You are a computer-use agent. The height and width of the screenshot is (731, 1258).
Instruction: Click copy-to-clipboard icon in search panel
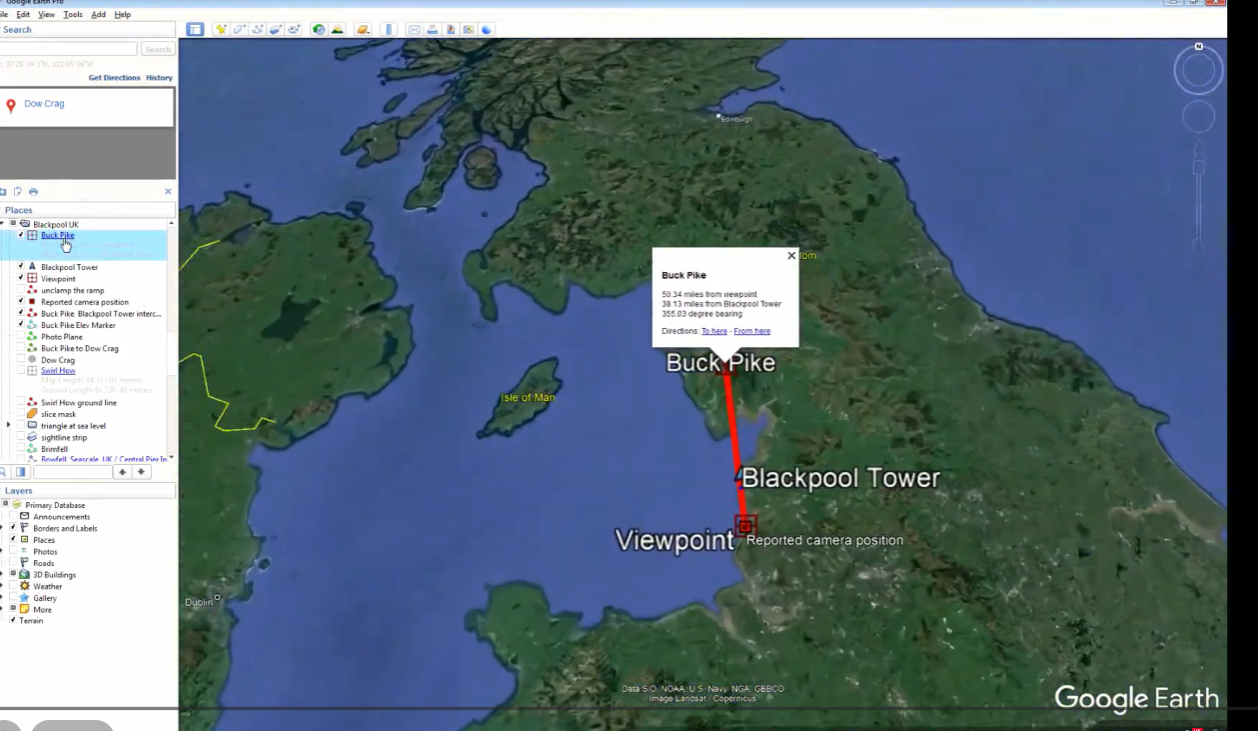point(18,191)
